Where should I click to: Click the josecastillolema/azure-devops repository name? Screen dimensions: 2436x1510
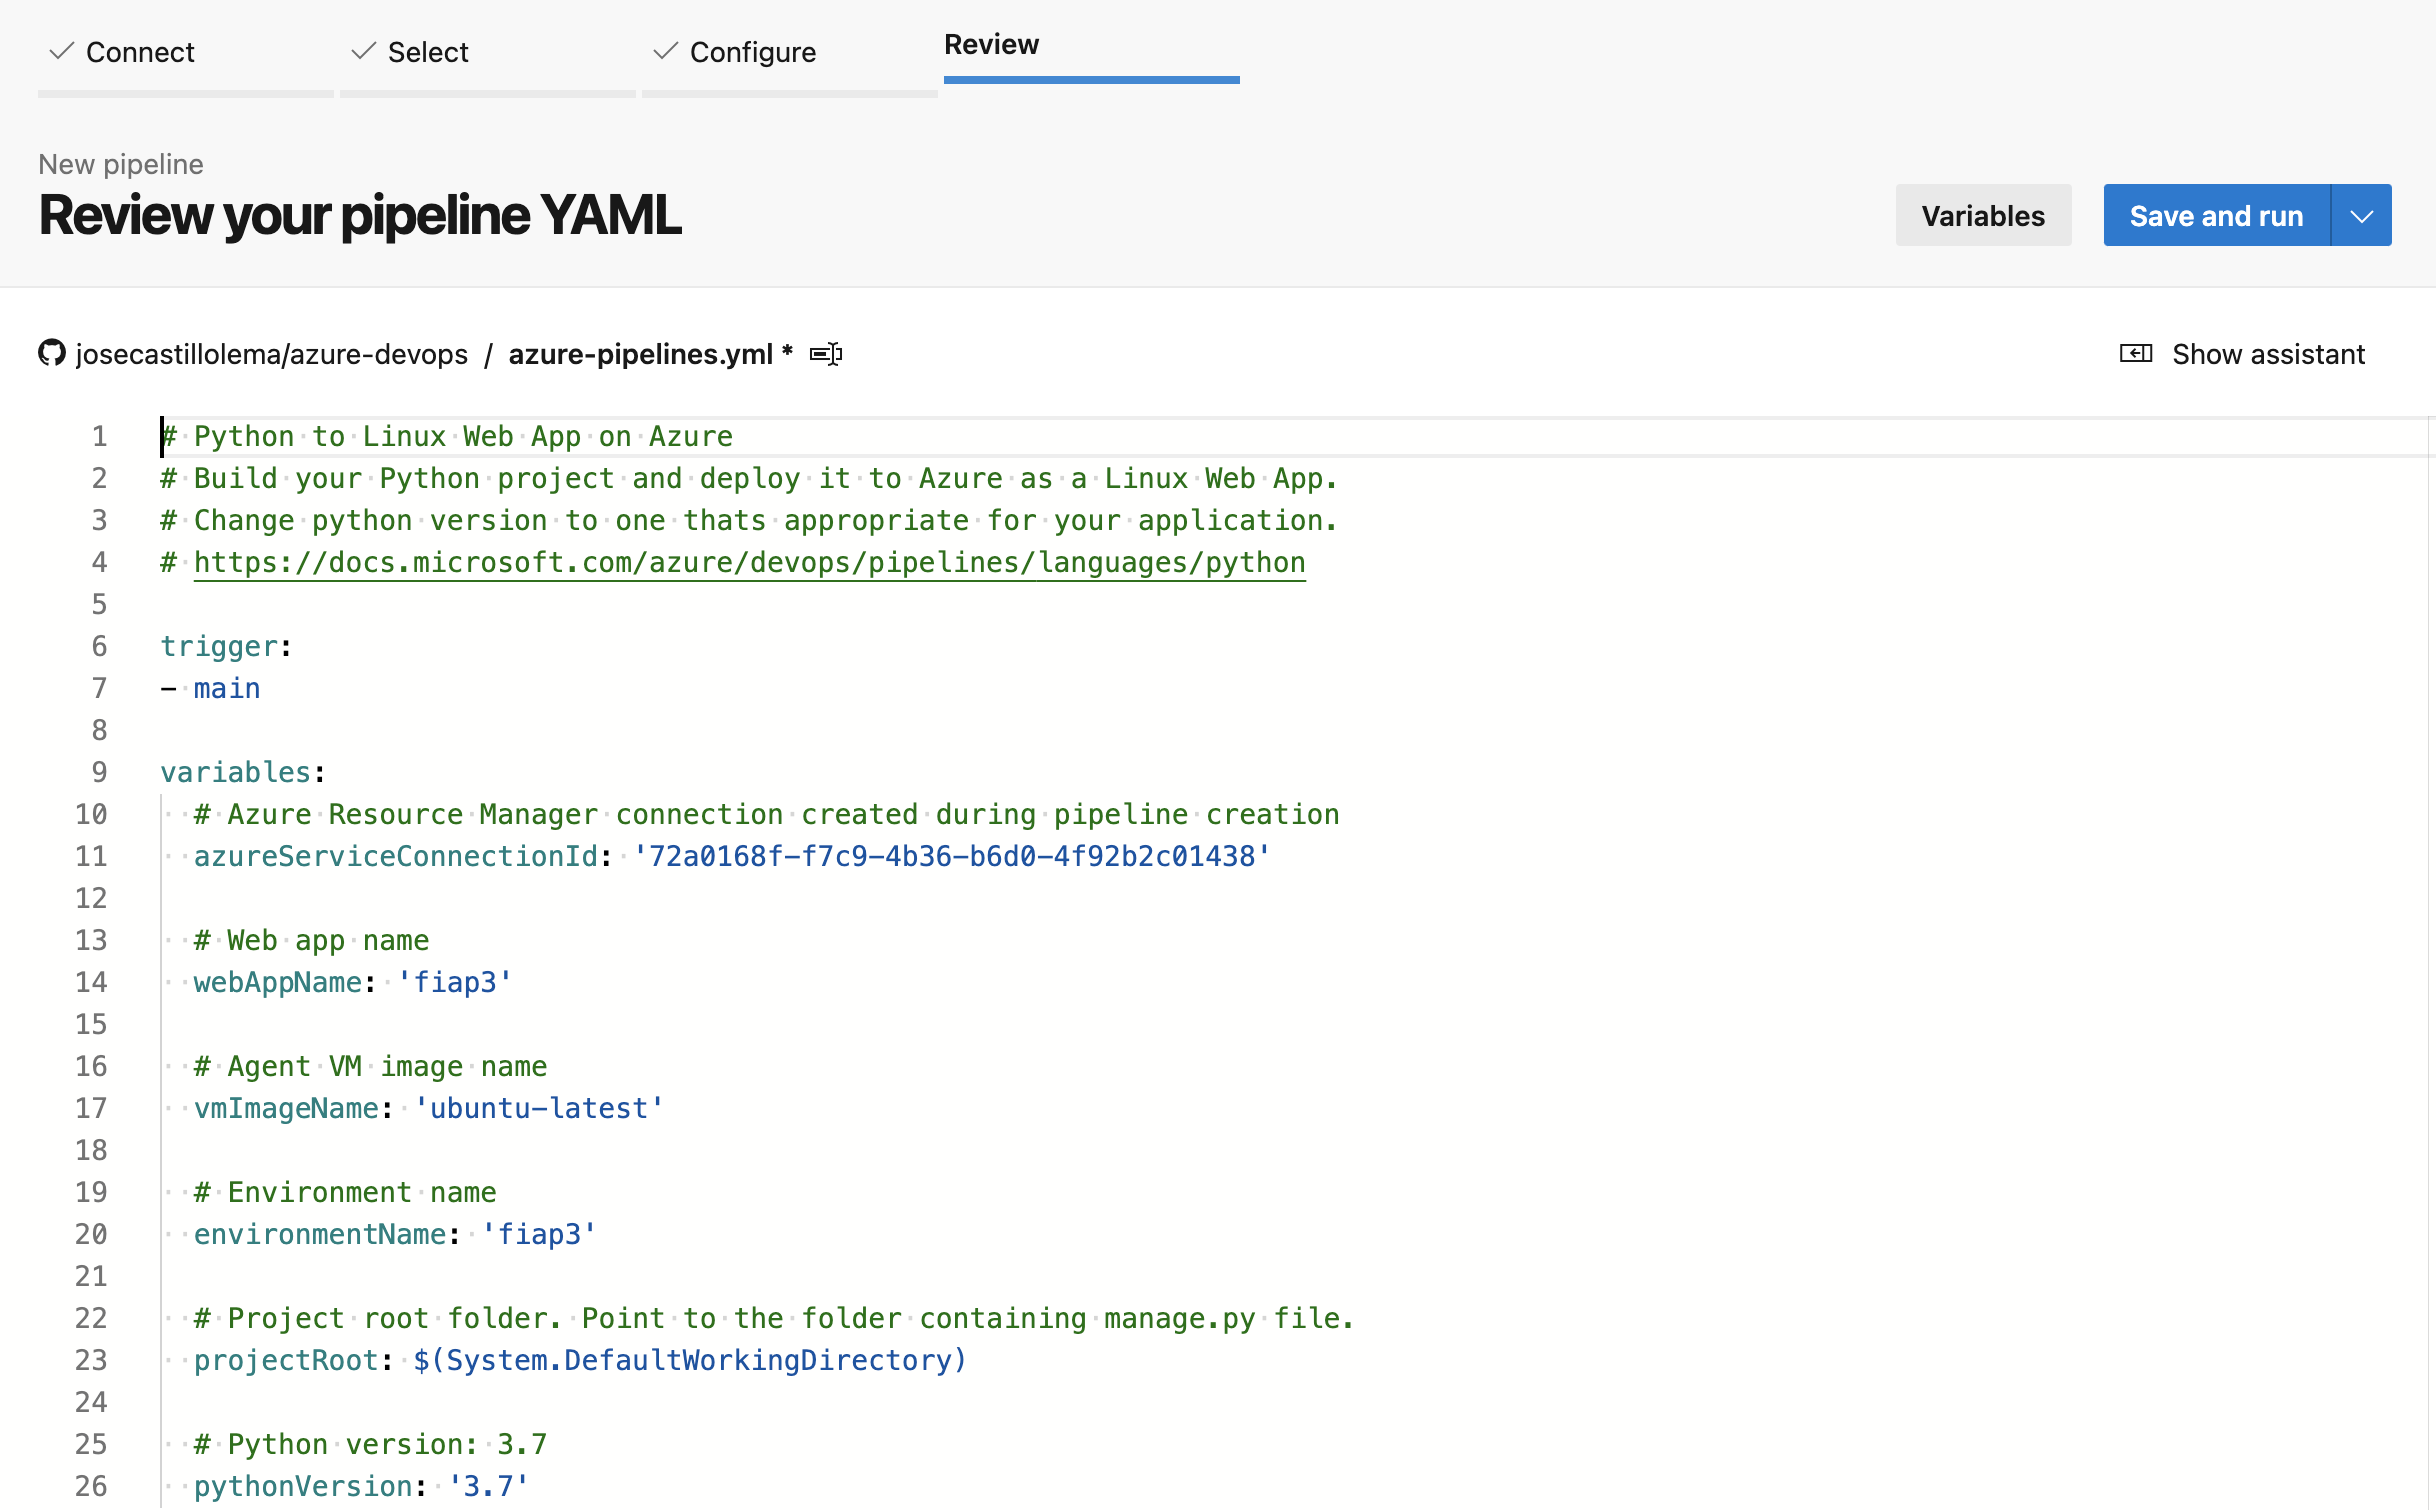[x=272, y=354]
